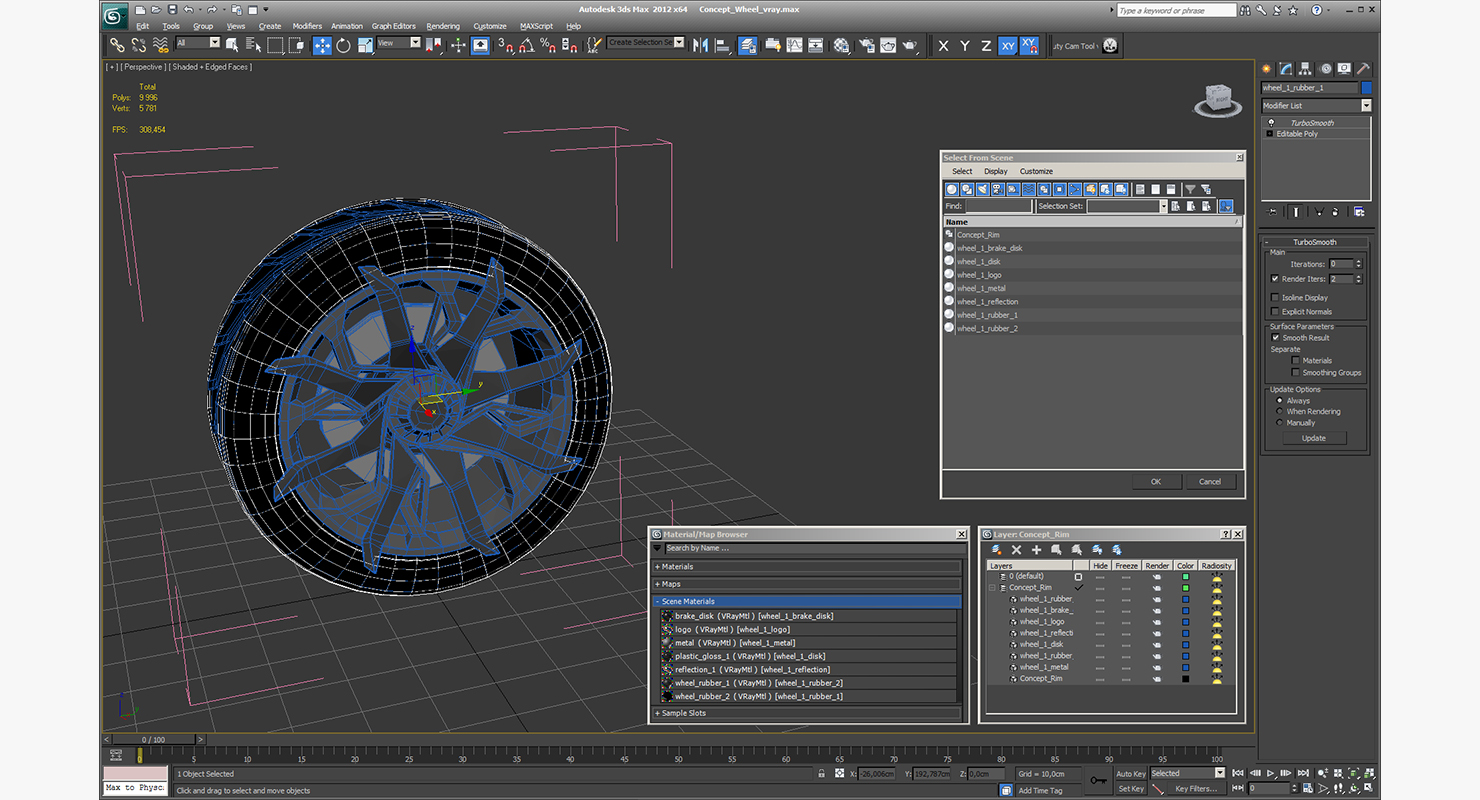Check Separate by Smoothing Groups option

1296,372
